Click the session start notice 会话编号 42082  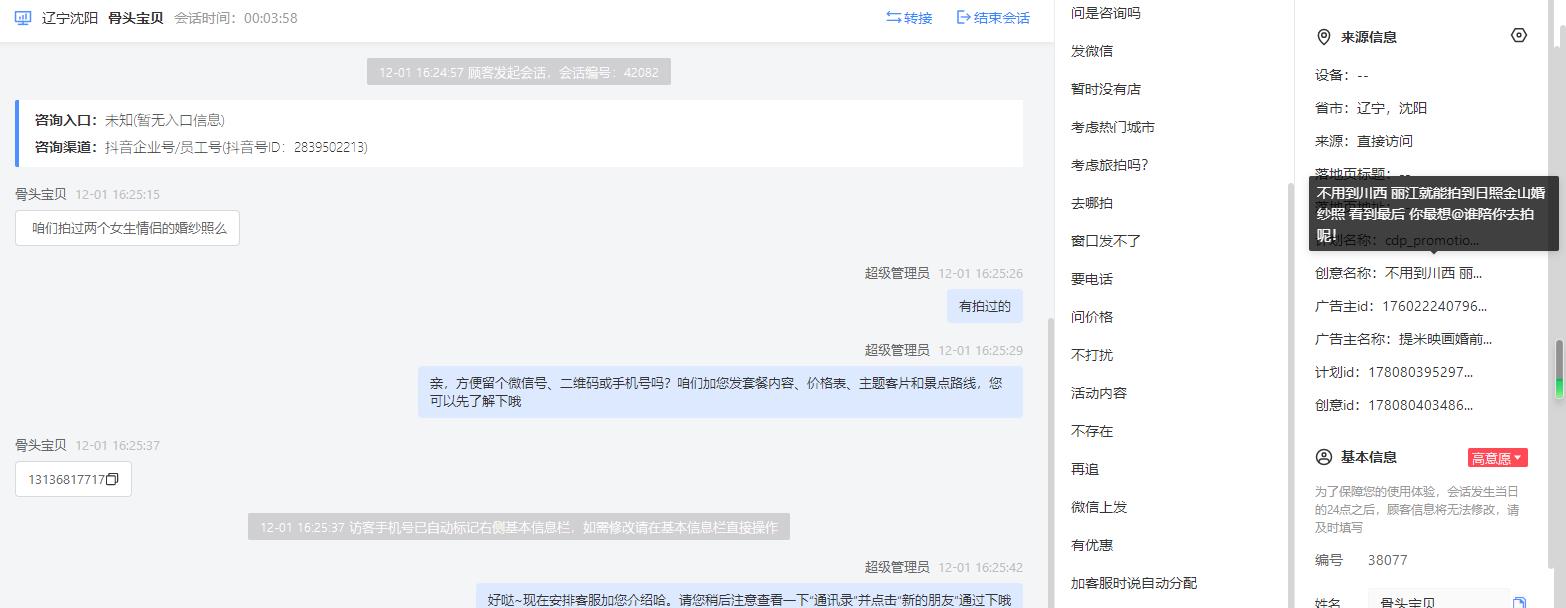pyautogui.click(x=518, y=72)
